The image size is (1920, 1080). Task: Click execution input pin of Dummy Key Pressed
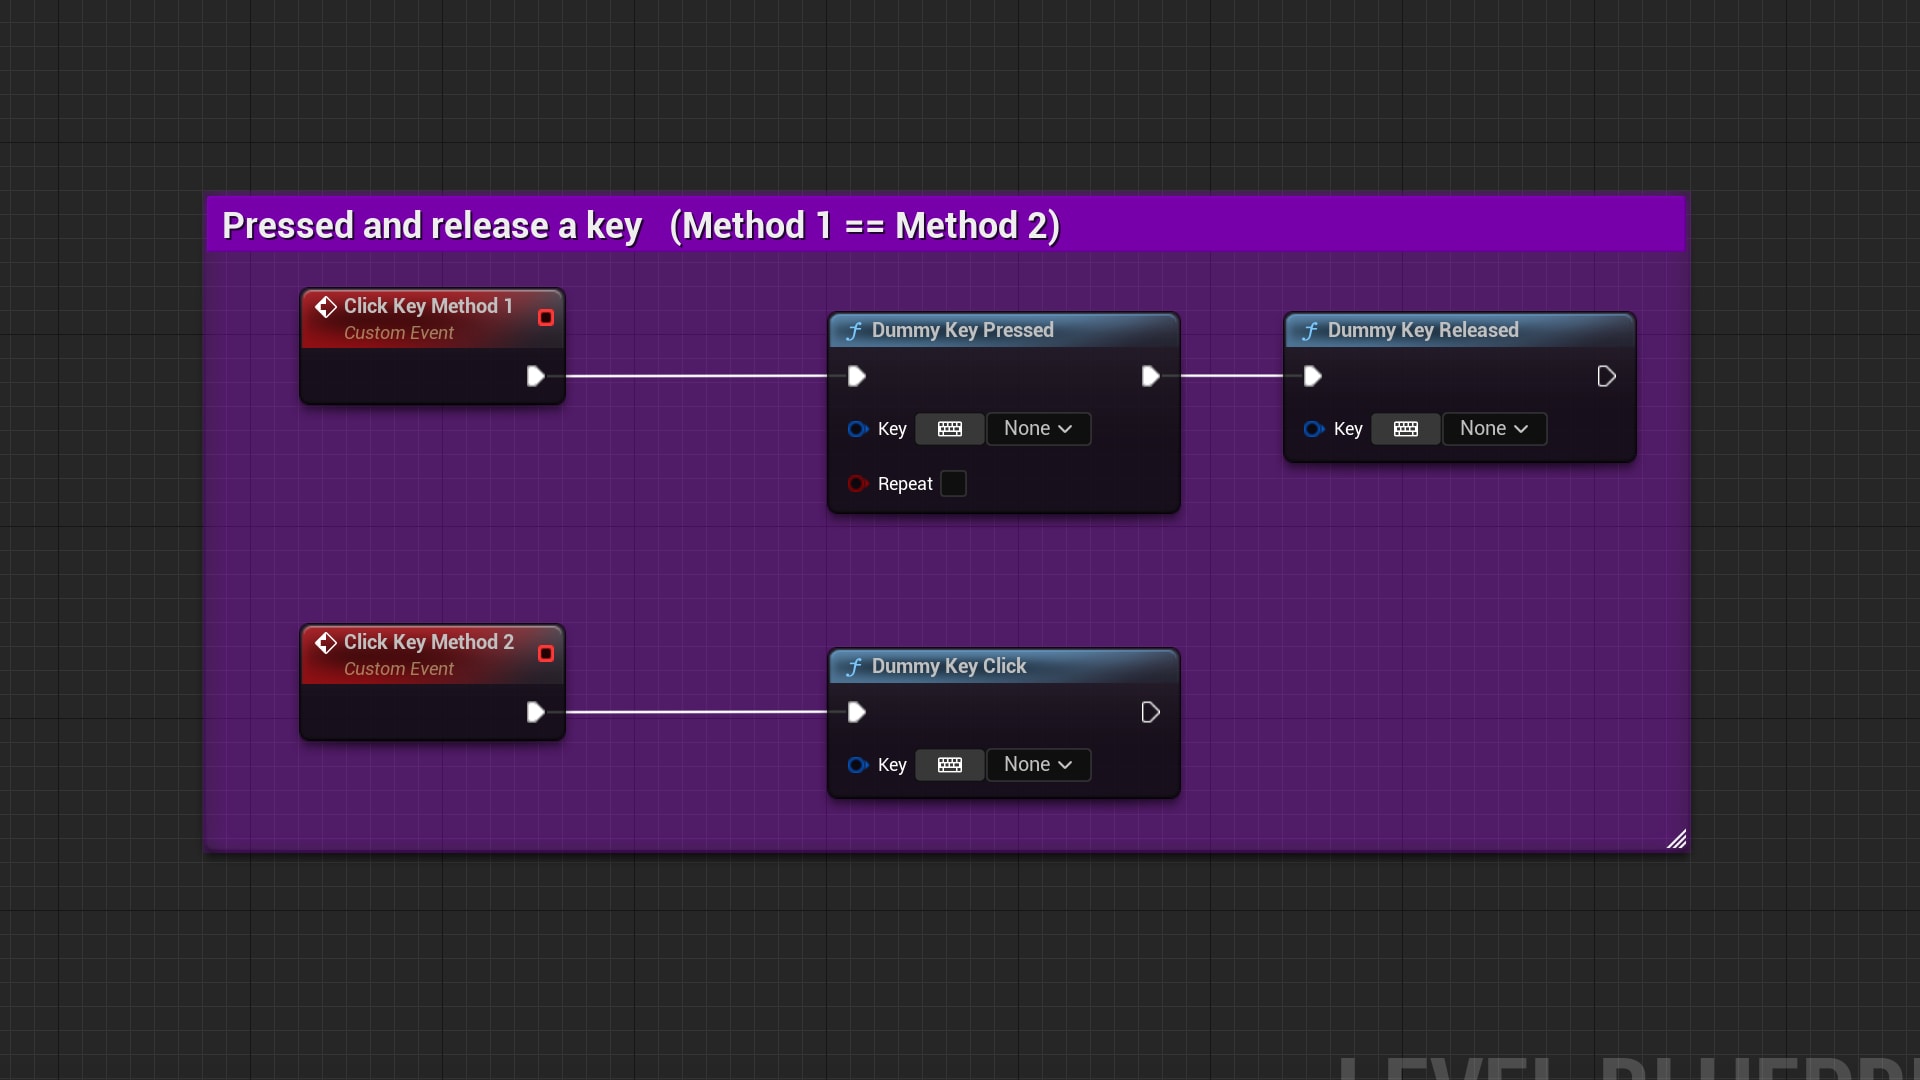click(857, 375)
